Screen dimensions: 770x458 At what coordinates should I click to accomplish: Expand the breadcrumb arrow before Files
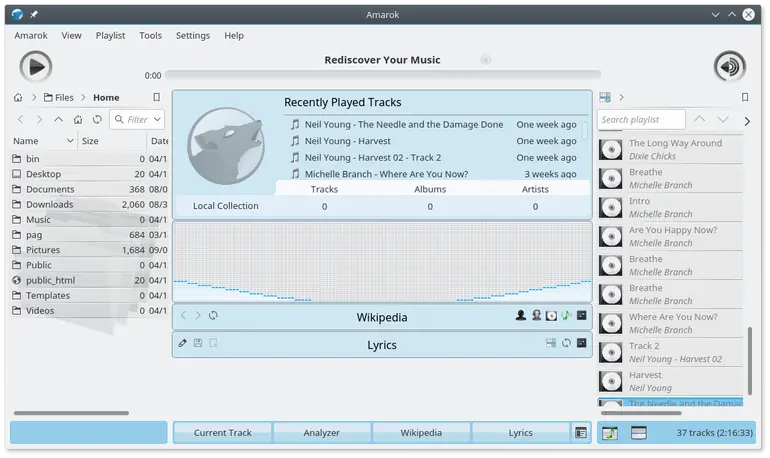pyautogui.click(x=34, y=98)
